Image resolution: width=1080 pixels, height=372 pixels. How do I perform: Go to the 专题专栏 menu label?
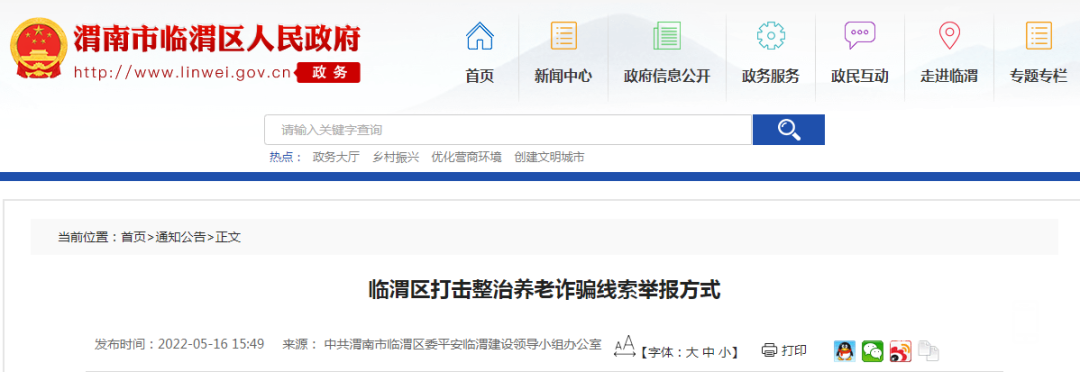(1039, 76)
